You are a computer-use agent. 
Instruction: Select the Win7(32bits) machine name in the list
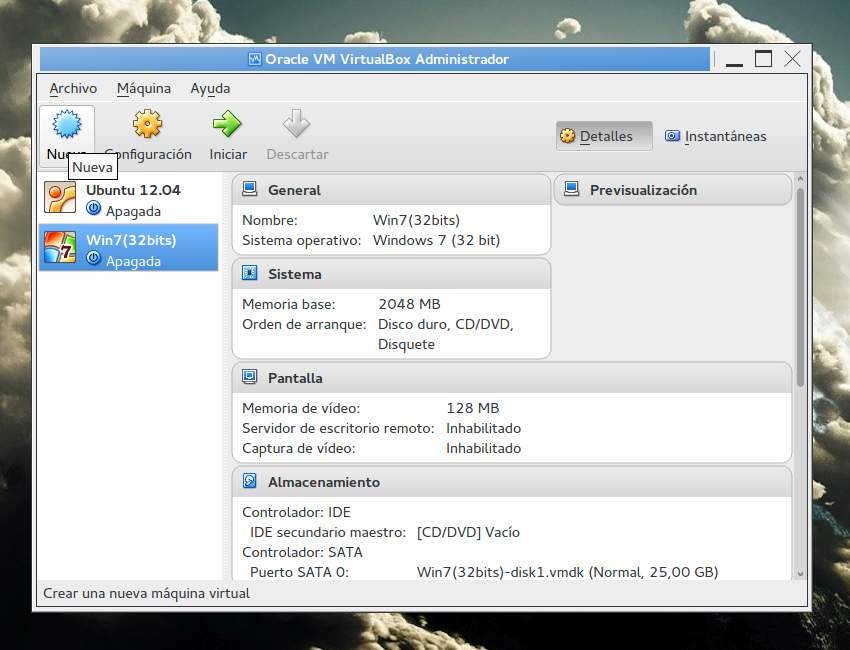(131, 240)
